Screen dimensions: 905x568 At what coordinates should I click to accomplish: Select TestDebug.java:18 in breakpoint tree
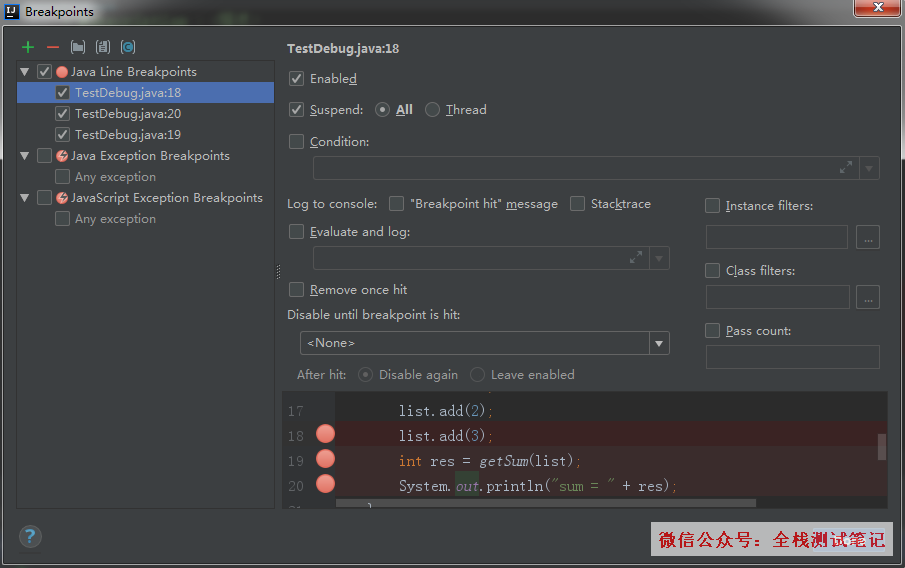[145, 93]
